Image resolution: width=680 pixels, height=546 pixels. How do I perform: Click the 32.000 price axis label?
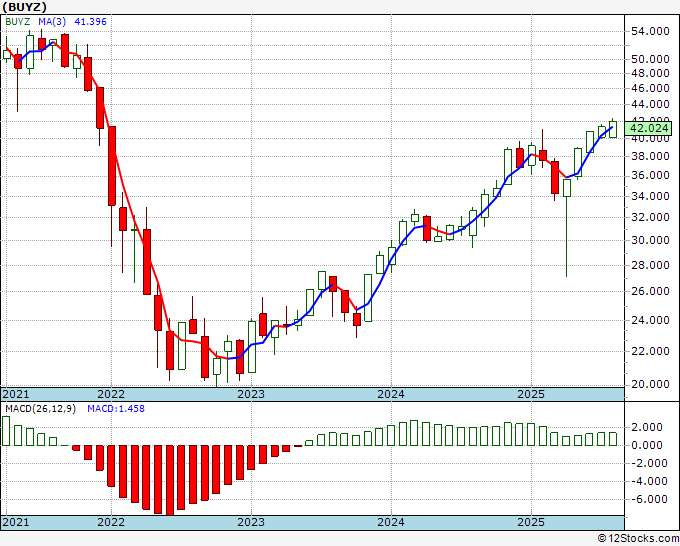click(650, 218)
